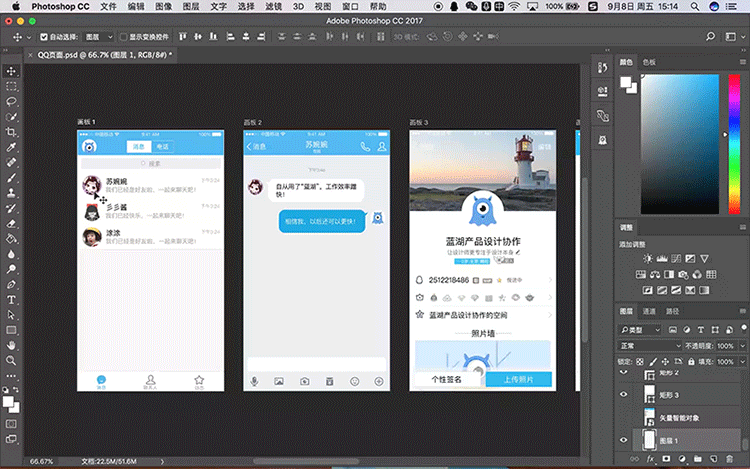750x469 pixels.
Task: Switch to the 色板 tab
Action: click(649, 62)
